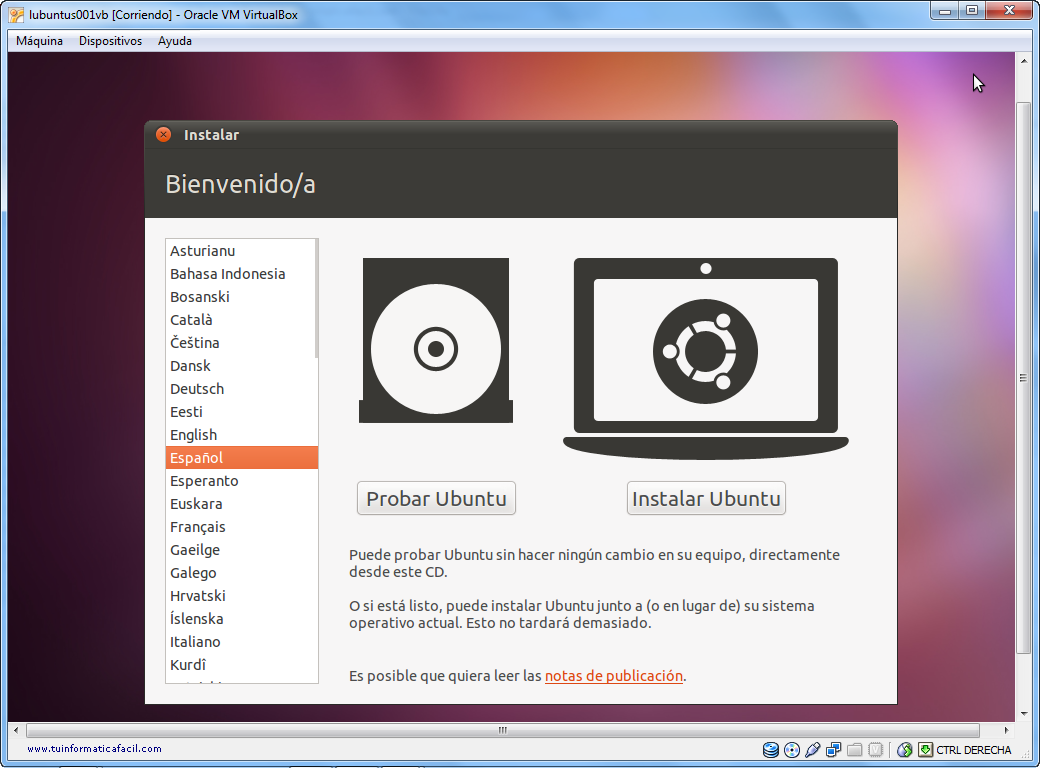
Task: Click the VM window horizontal scrollbar thumb
Action: (503, 730)
